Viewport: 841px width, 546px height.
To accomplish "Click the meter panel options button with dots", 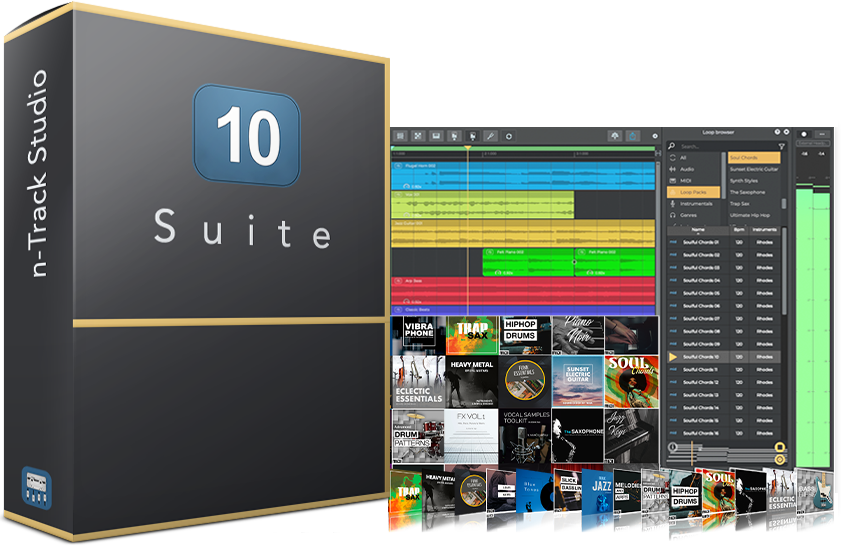I will (822, 134).
